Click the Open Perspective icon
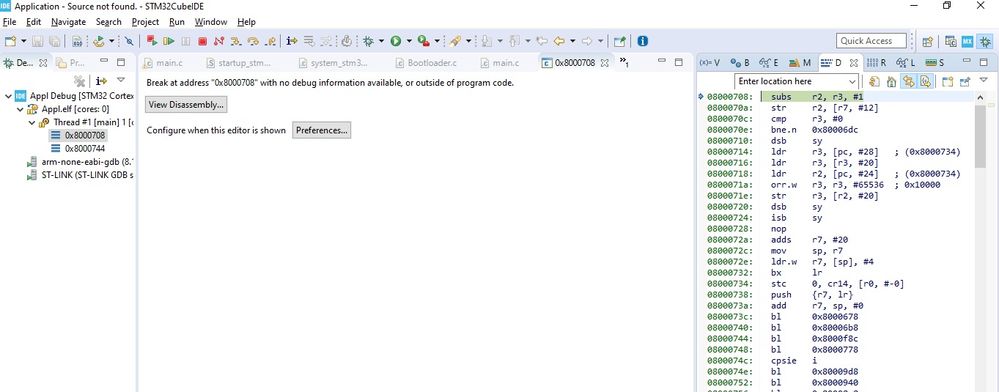 point(928,41)
